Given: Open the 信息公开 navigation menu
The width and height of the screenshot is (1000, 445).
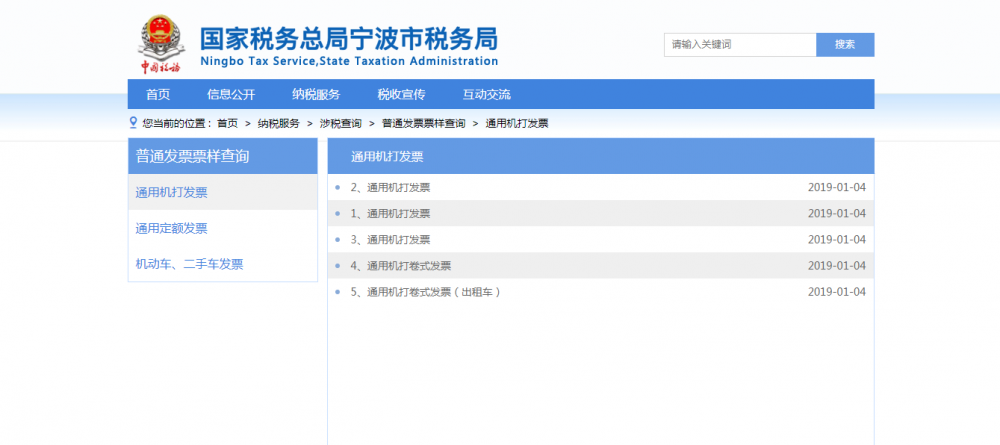Looking at the screenshot, I should [231, 95].
